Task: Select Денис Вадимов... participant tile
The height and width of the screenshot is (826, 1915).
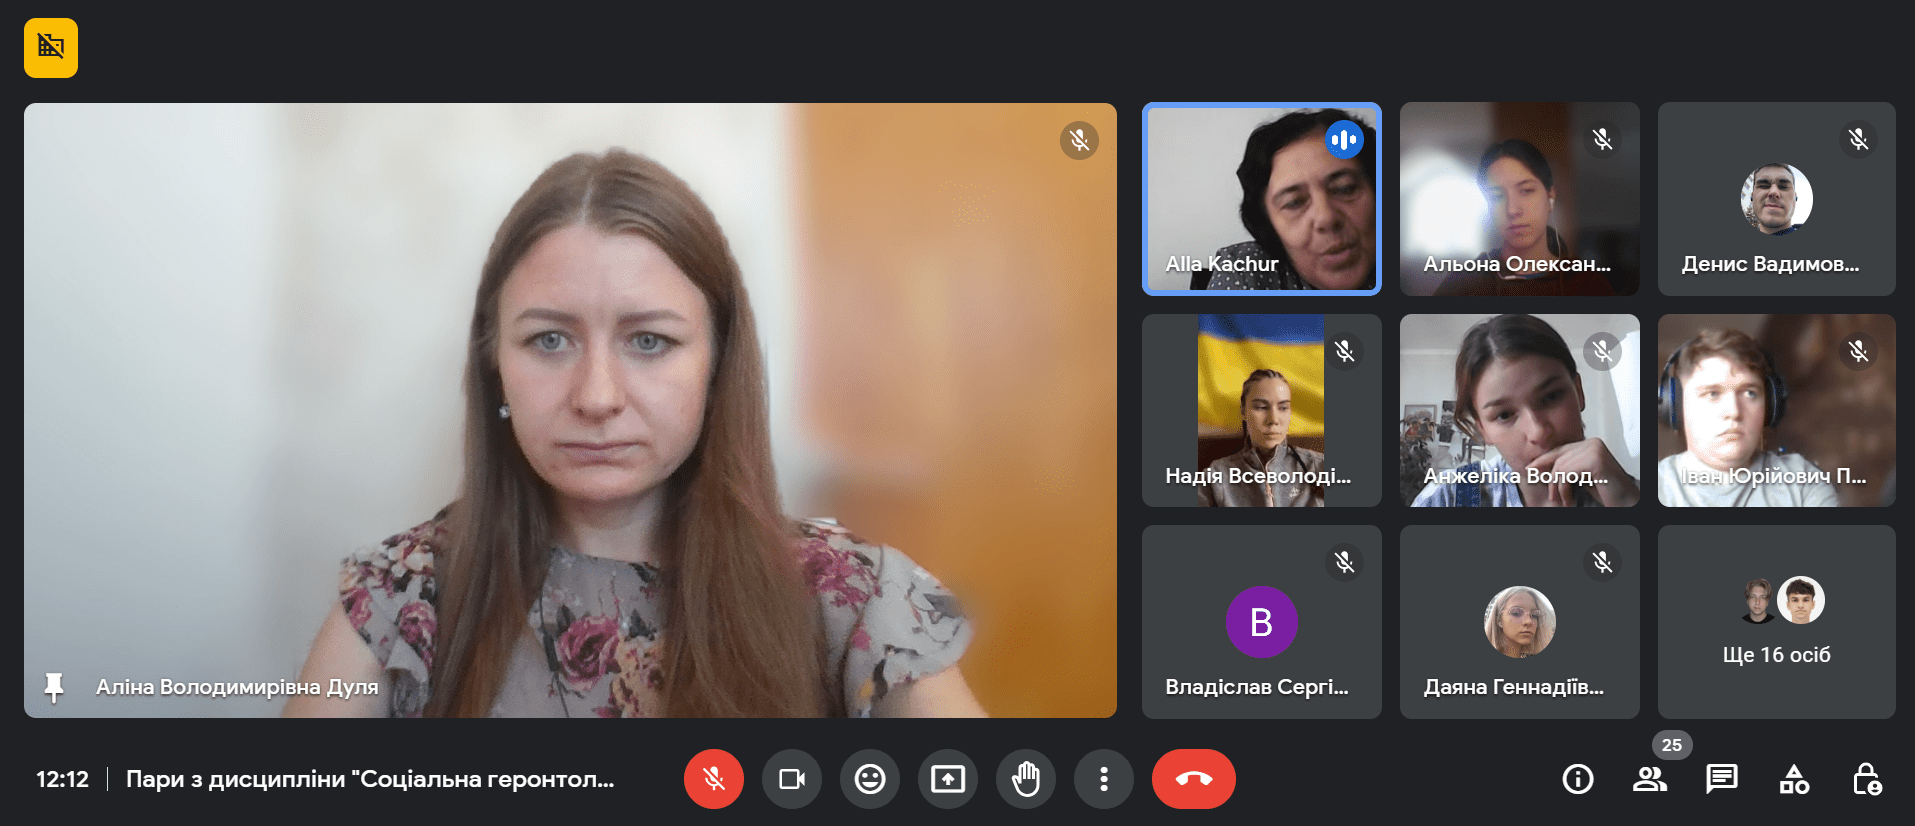Action: [1776, 198]
